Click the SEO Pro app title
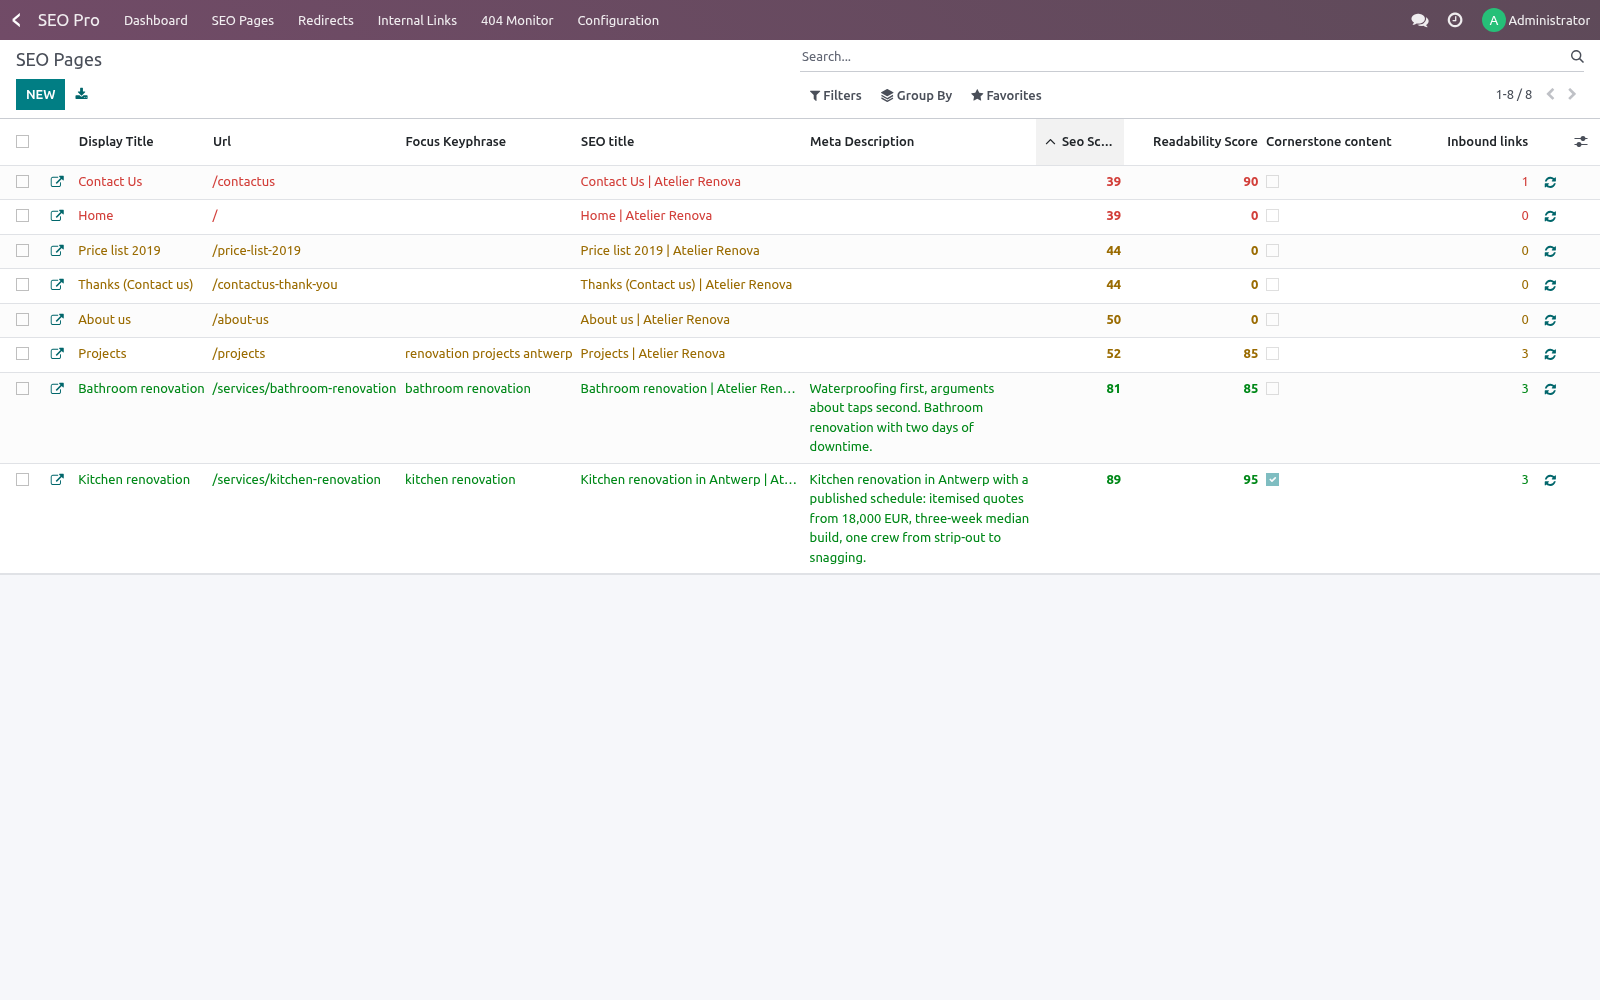Viewport: 1600px width, 1000px height. click(x=69, y=20)
